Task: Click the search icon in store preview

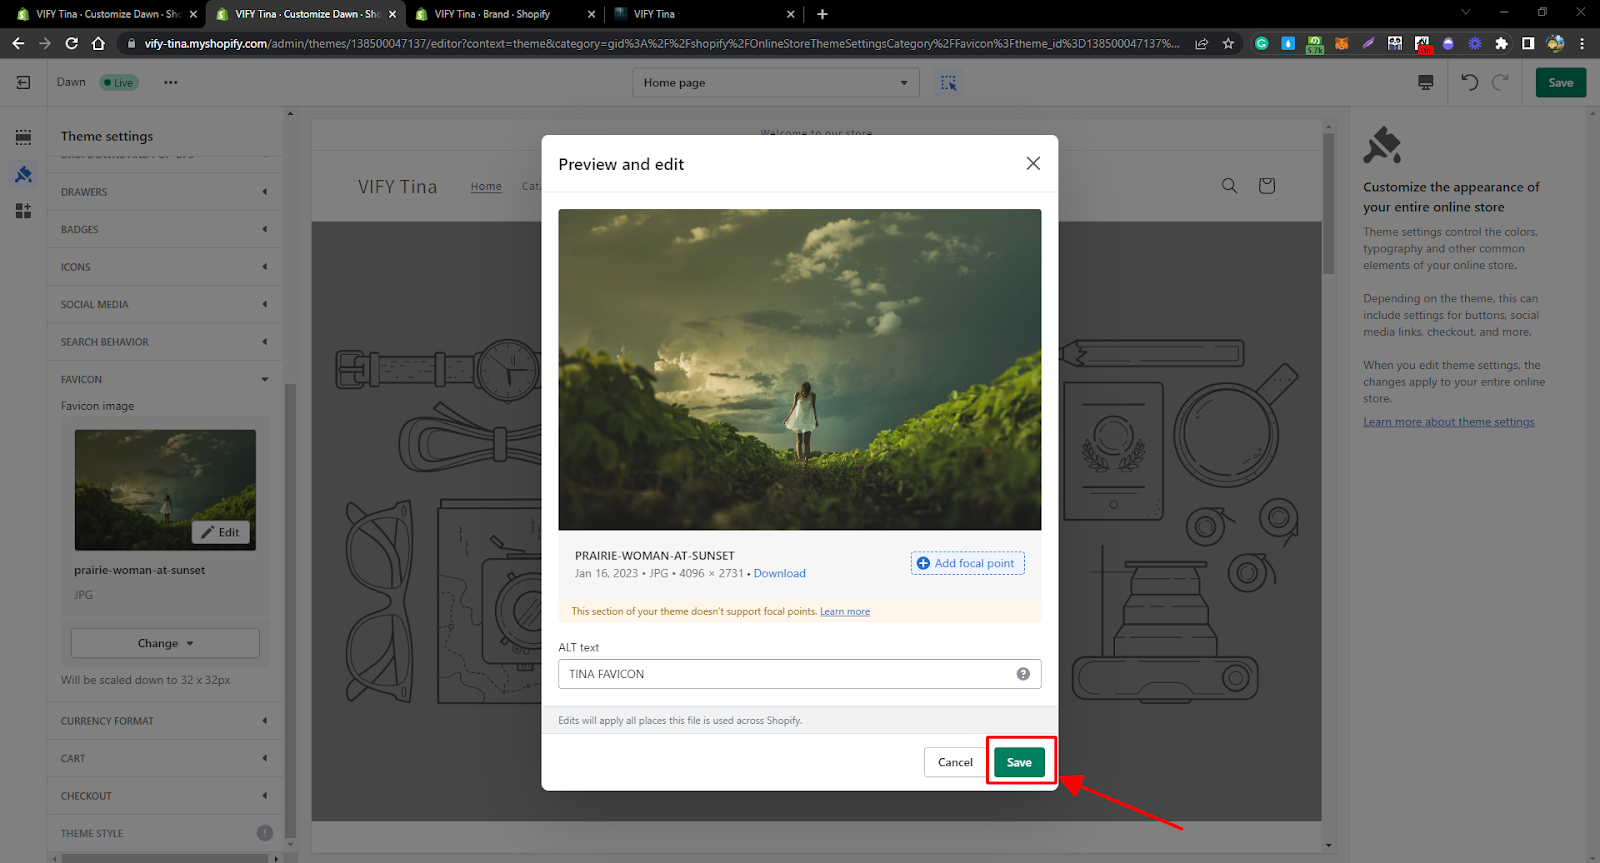Action: pos(1229,186)
